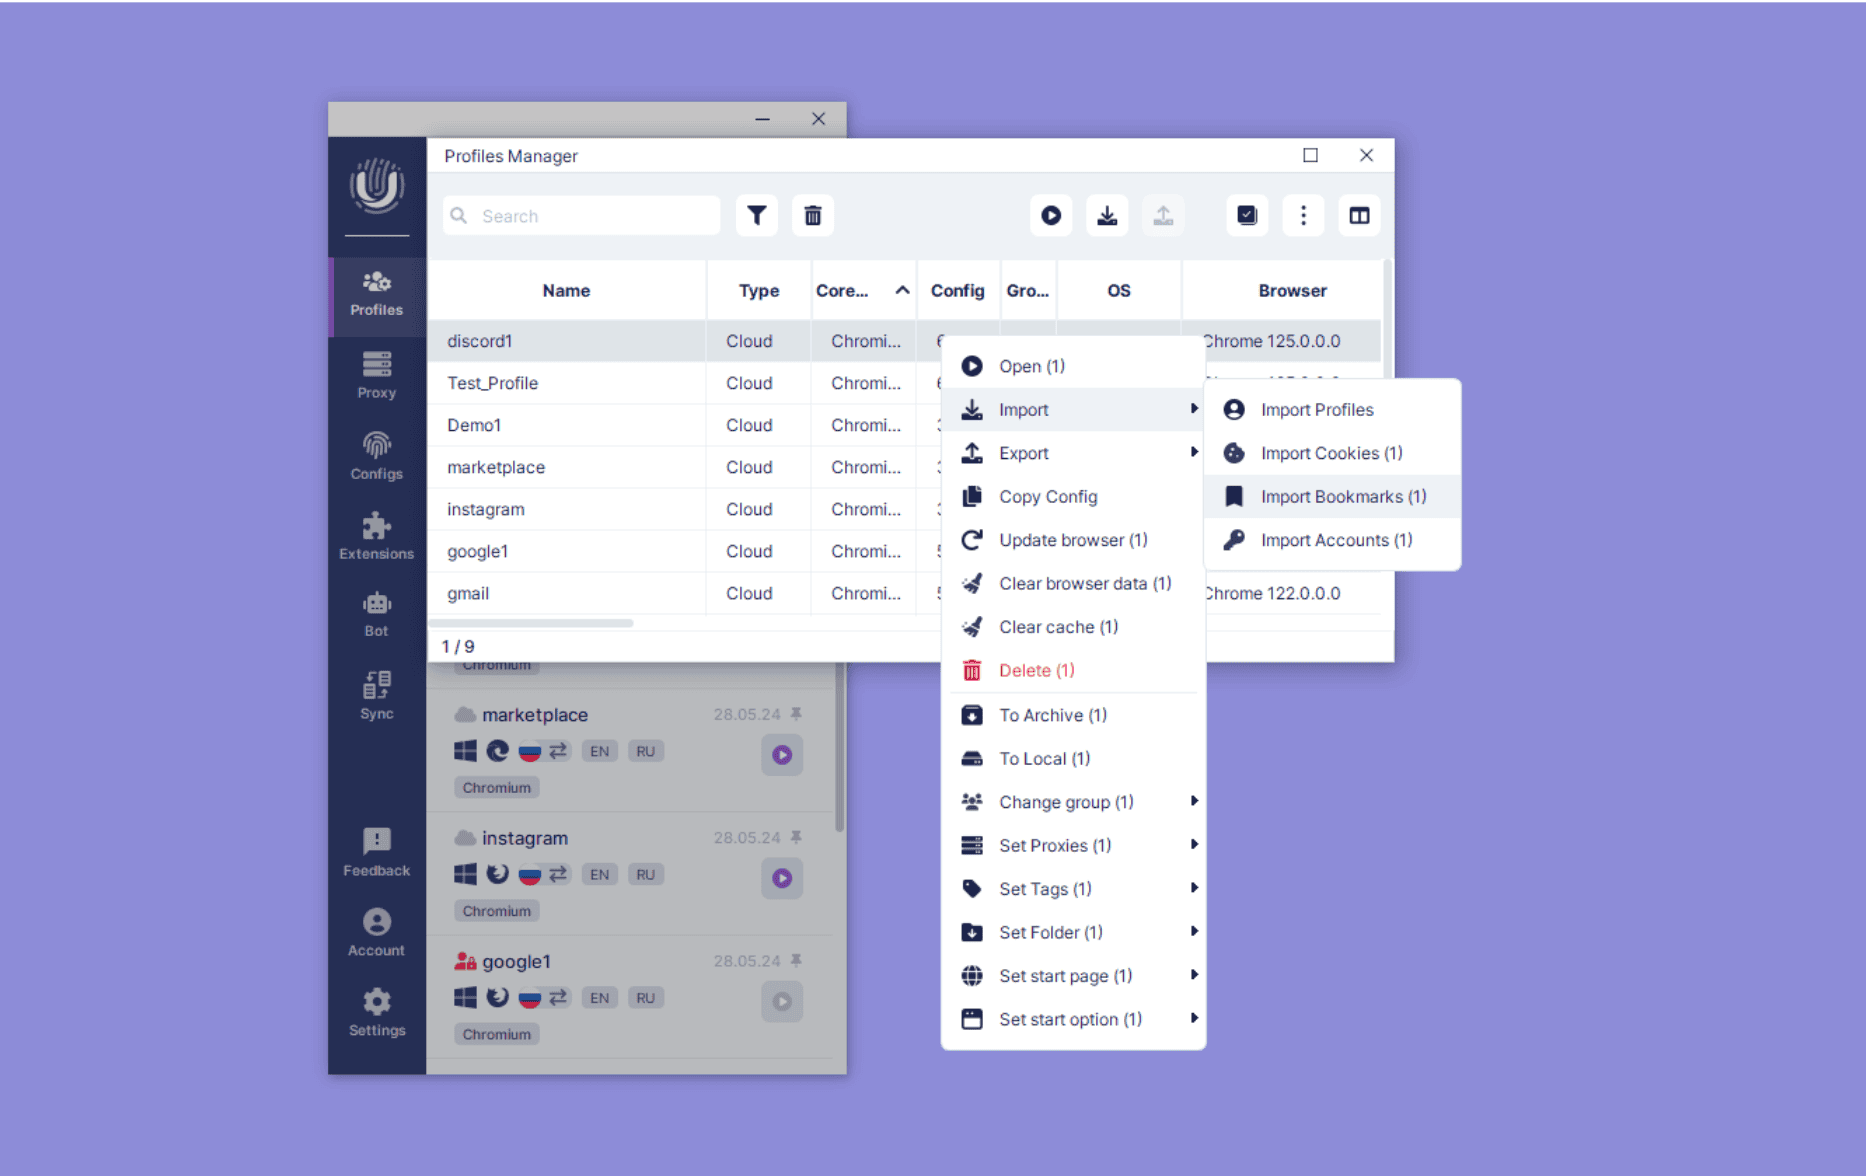Click the trash icon in Profiles Manager toolbar
This screenshot has height=1176, width=1866.
(x=813, y=215)
